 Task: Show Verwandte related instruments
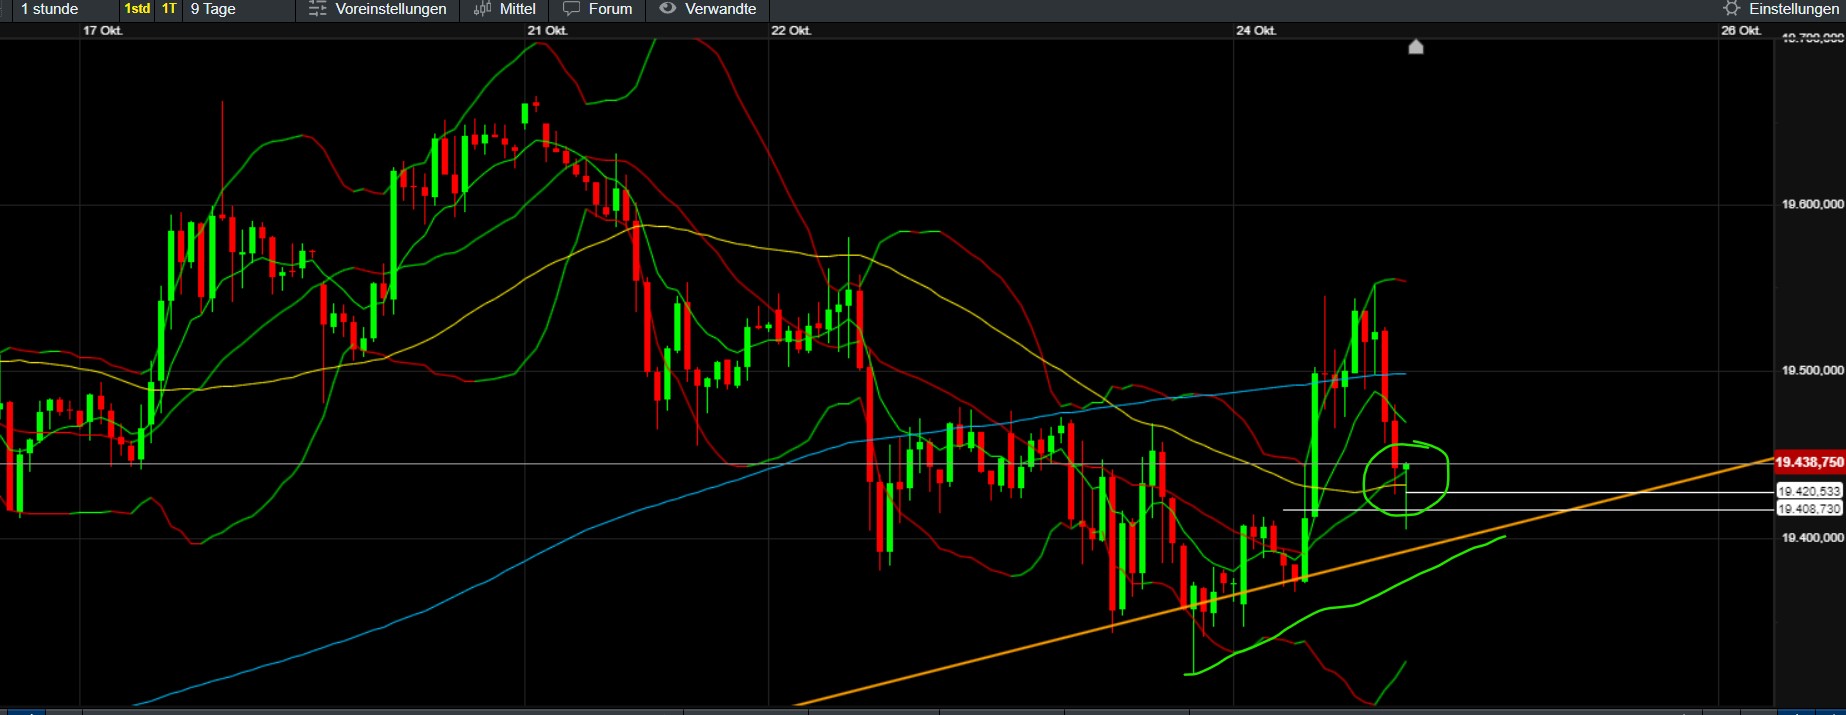[x=708, y=9]
